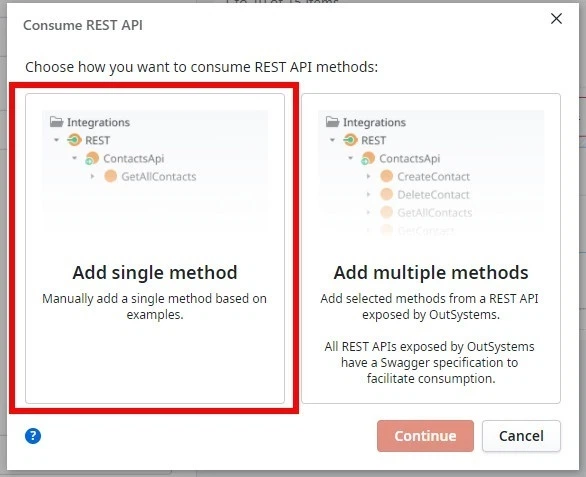Expand the GetAllContacts node in left card
Screen dimensions: 586x477
[x=92, y=176]
